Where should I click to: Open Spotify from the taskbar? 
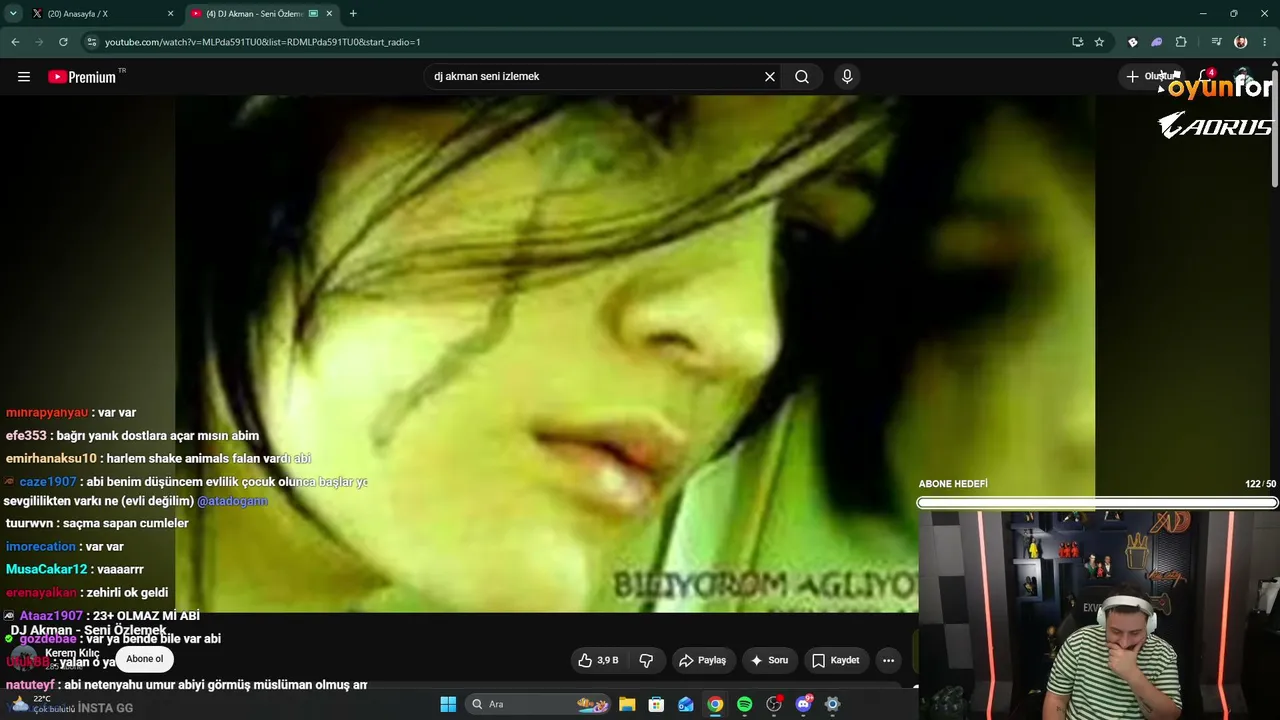click(x=744, y=704)
